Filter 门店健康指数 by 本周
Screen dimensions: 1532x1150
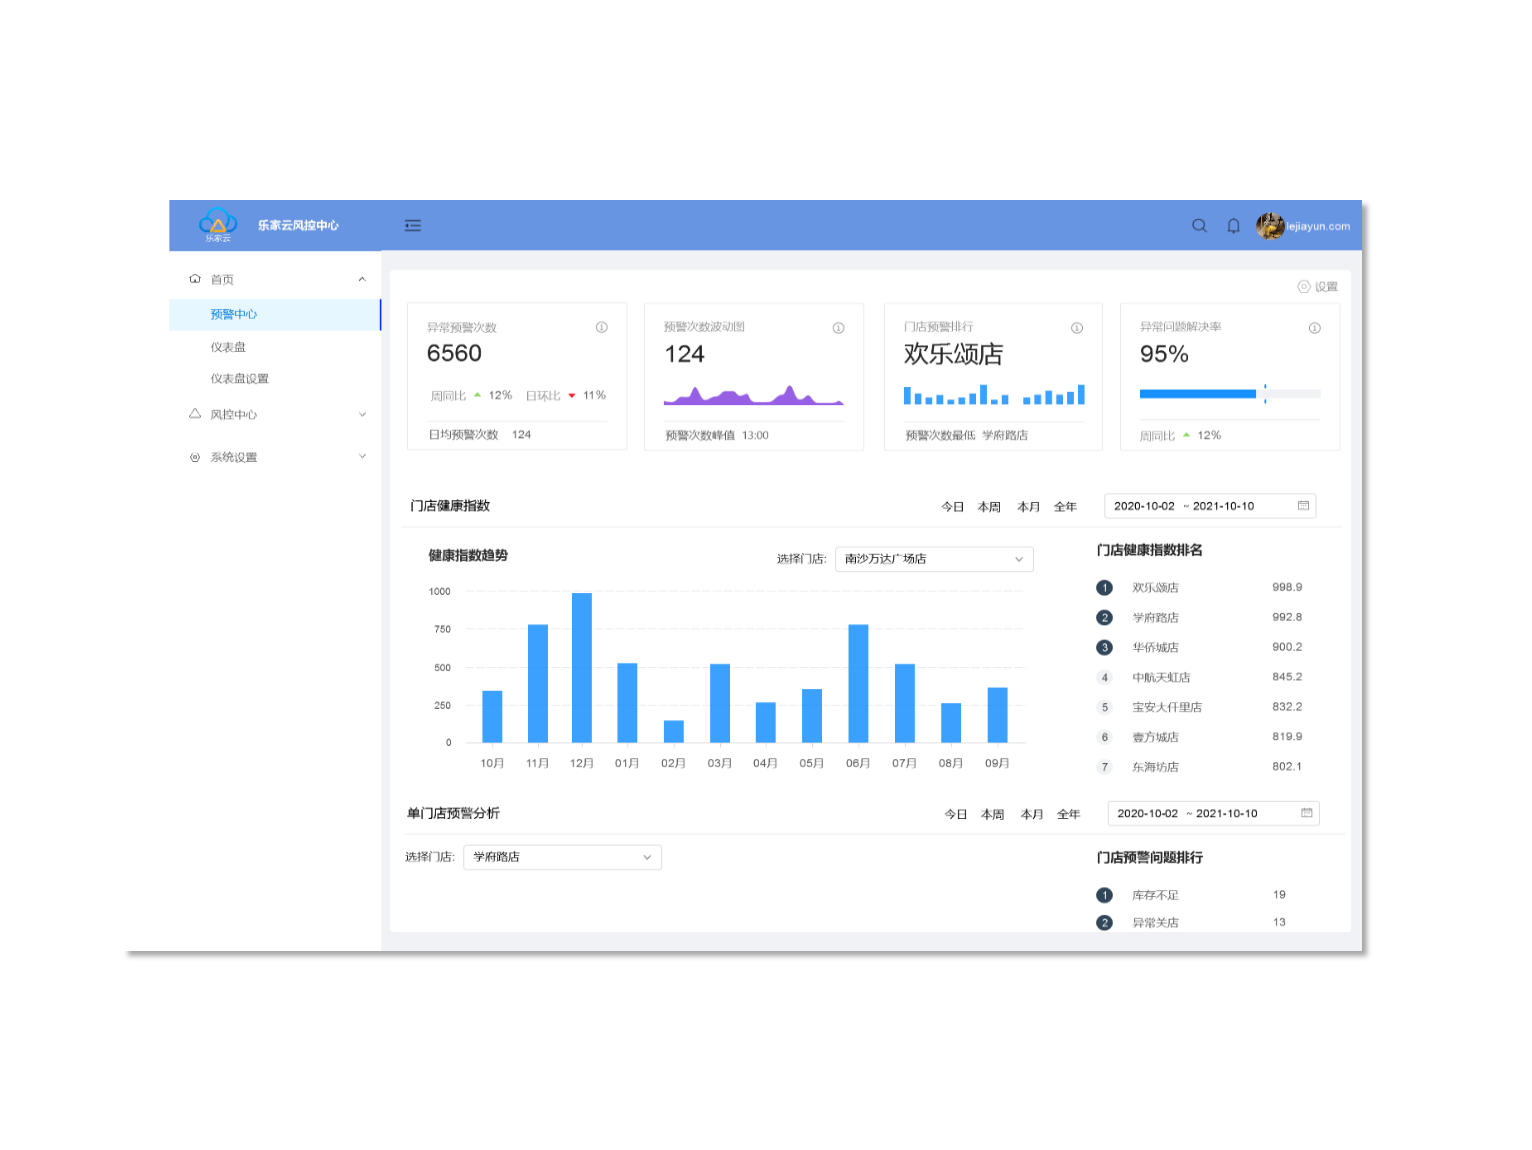989,507
